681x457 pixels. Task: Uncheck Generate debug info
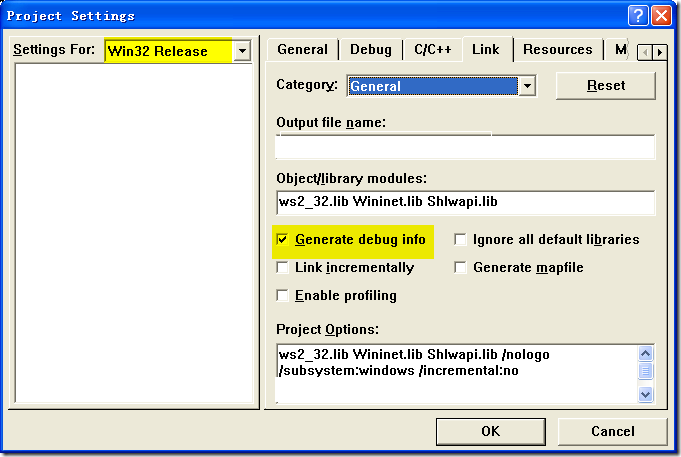[282, 240]
